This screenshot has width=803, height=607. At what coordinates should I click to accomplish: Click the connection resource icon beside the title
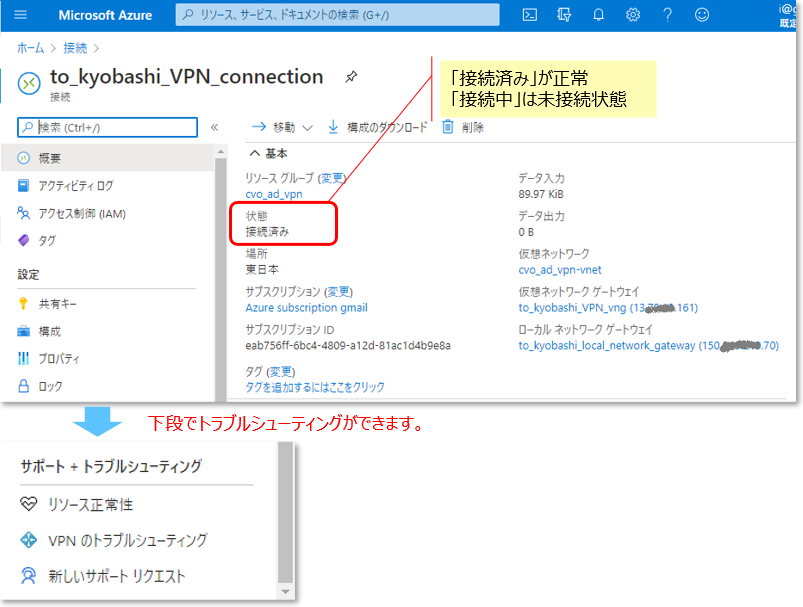click(29, 83)
